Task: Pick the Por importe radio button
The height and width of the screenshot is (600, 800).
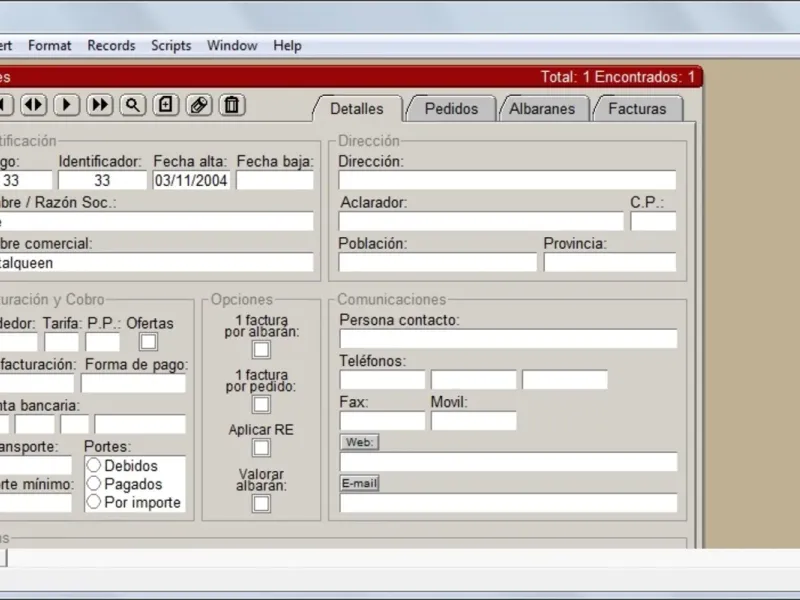Action: [x=94, y=502]
